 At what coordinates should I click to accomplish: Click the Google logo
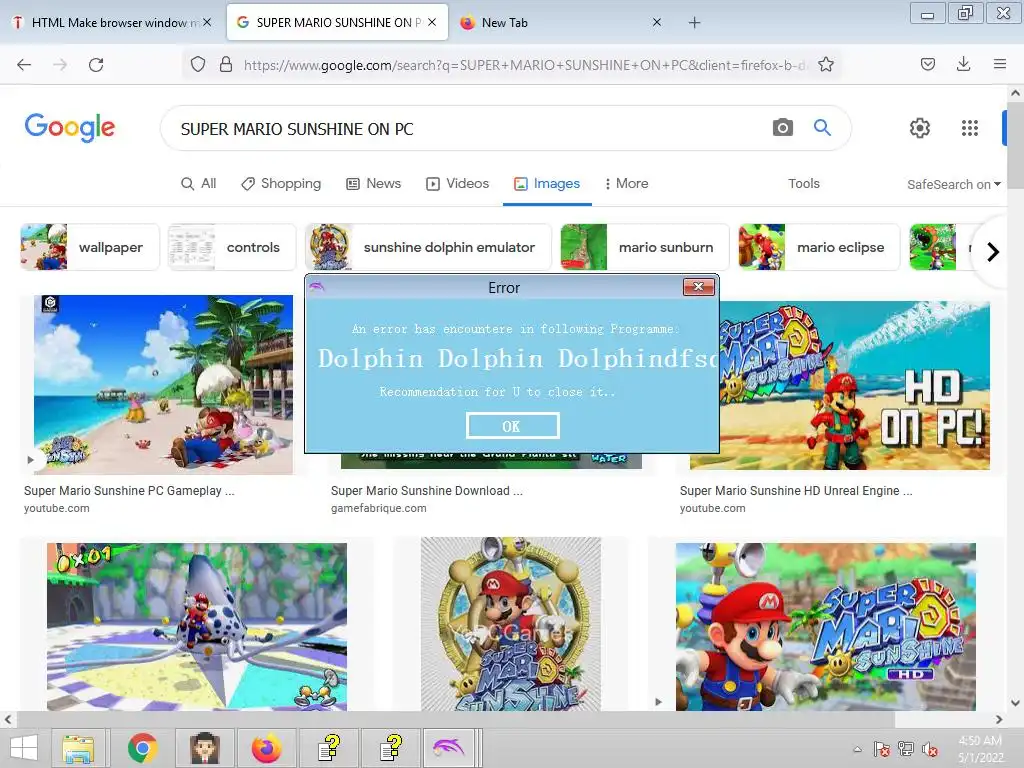[70, 127]
